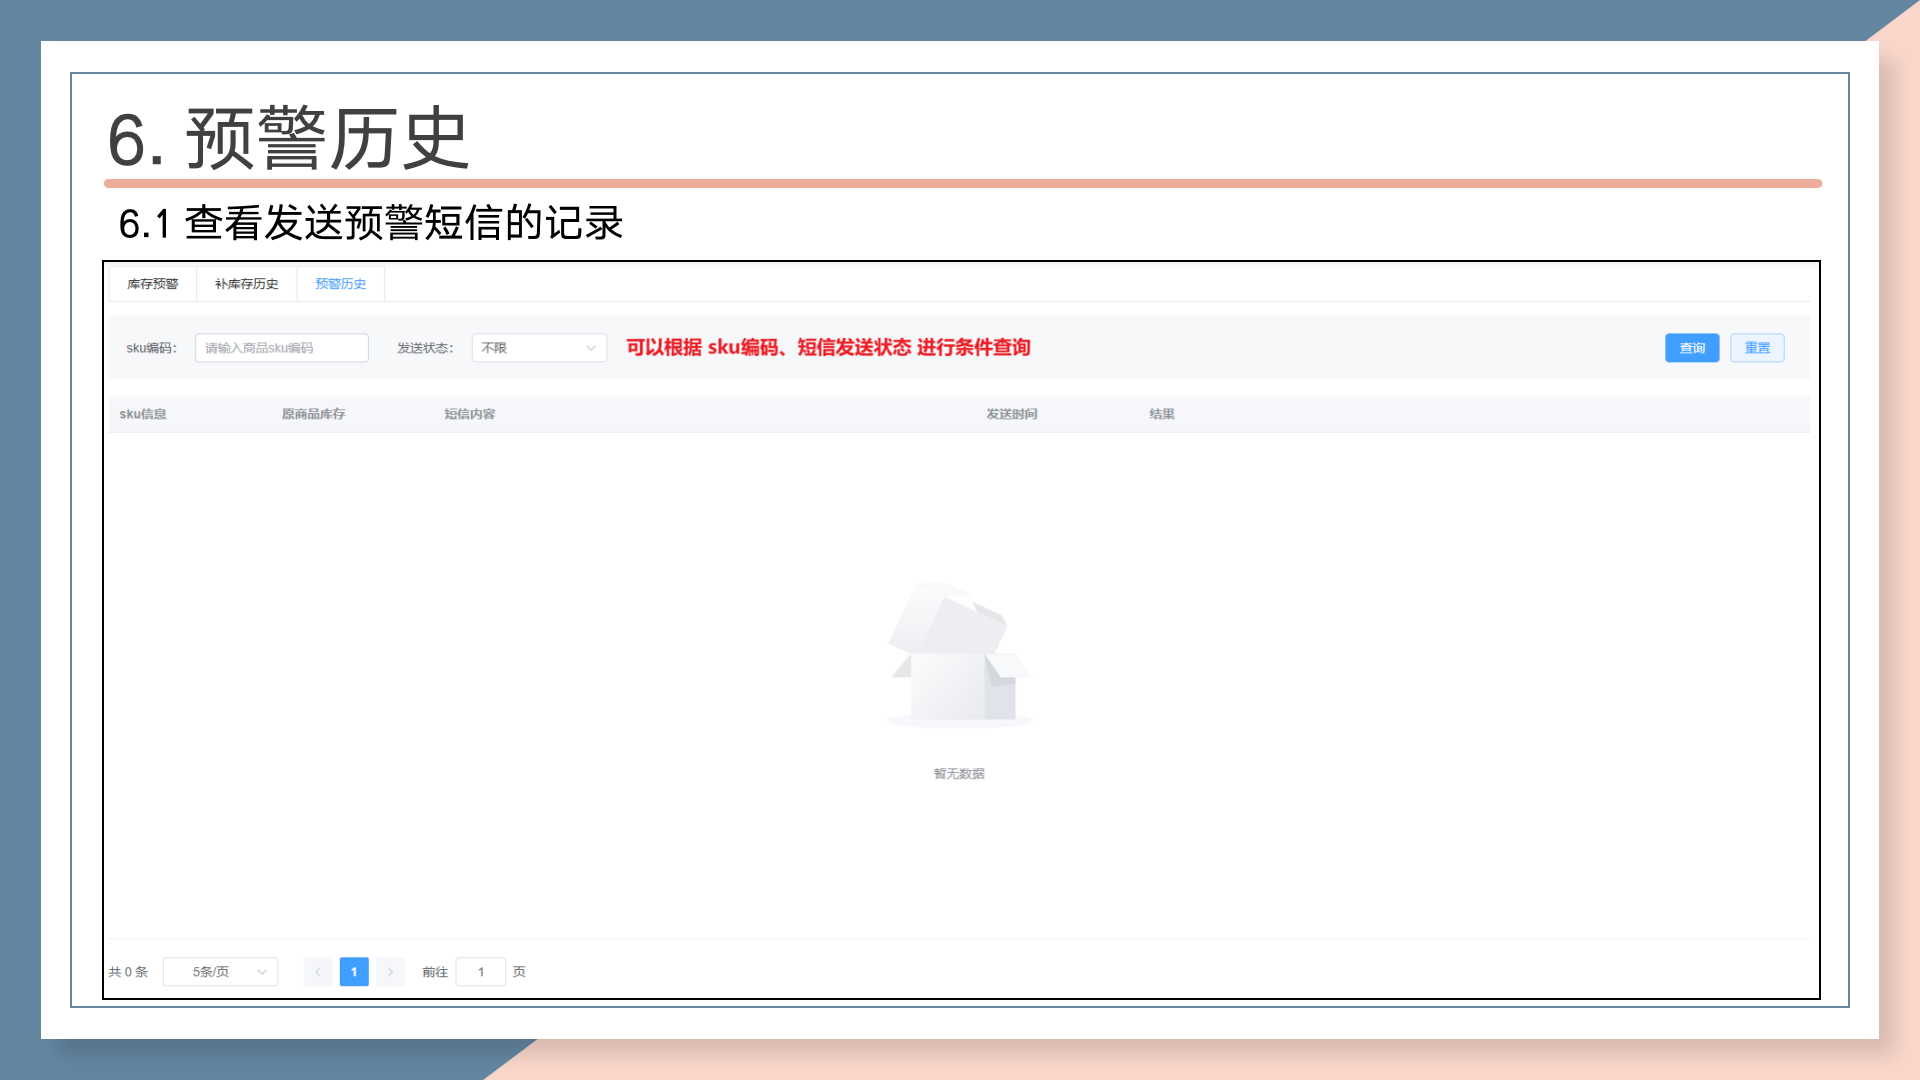Open the 5条/页 page size dropdown

220,972
